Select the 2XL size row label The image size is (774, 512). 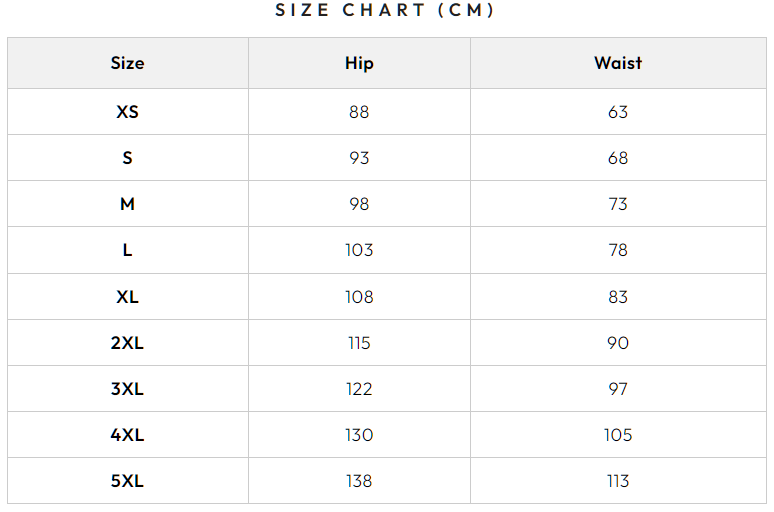tap(127, 343)
